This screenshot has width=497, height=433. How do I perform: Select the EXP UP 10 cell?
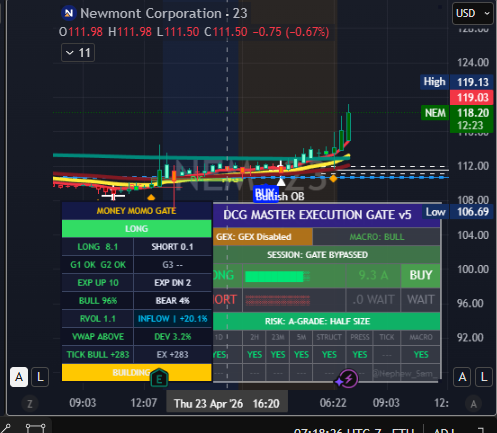(98, 283)
